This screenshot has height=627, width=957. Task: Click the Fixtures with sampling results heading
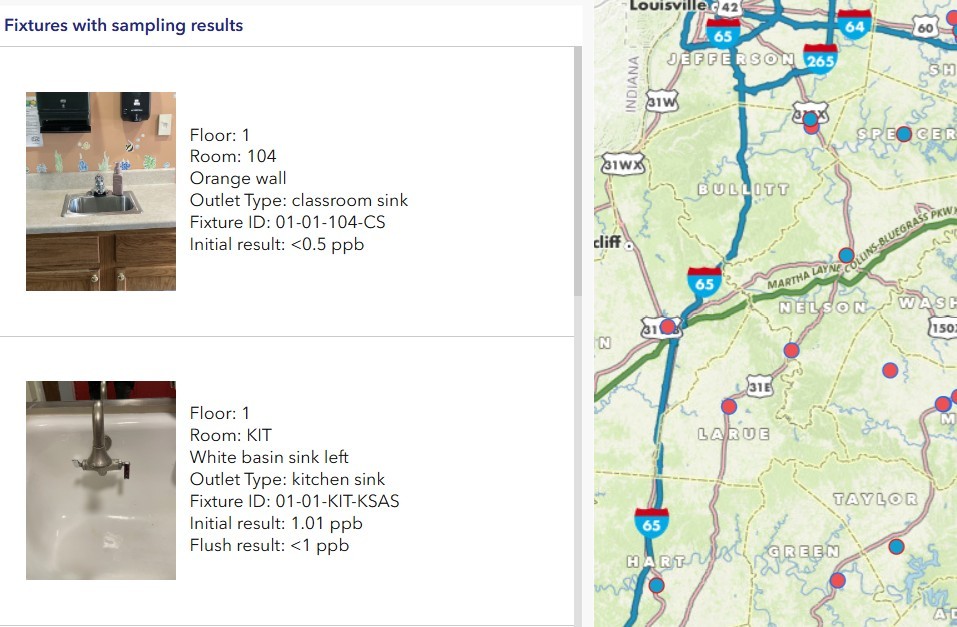[124, 25]
